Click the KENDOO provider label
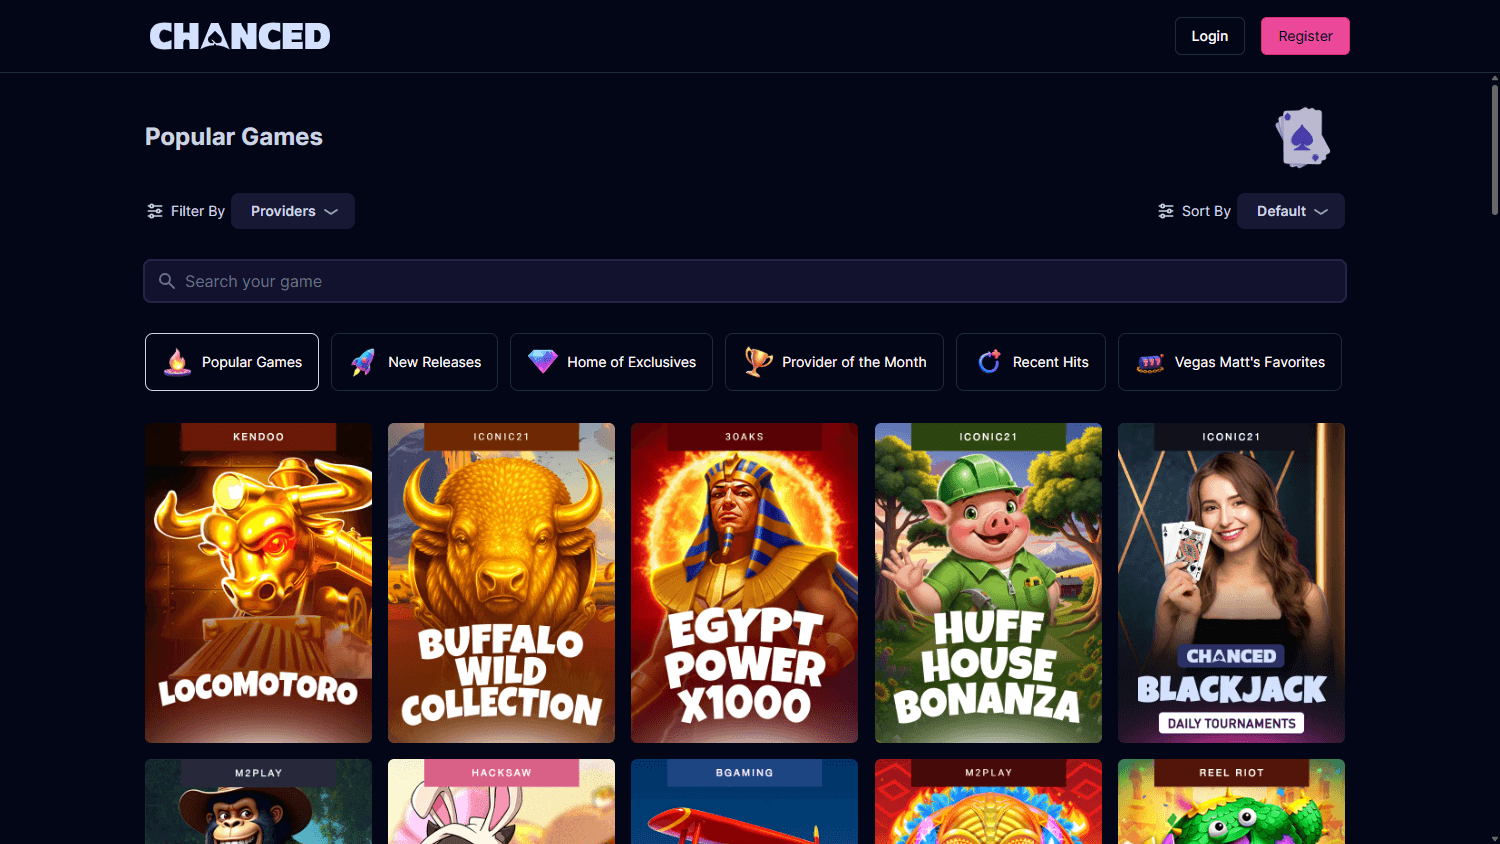Image resolution: width=1500 pixels, height=844 pixels. coord(258,437)
